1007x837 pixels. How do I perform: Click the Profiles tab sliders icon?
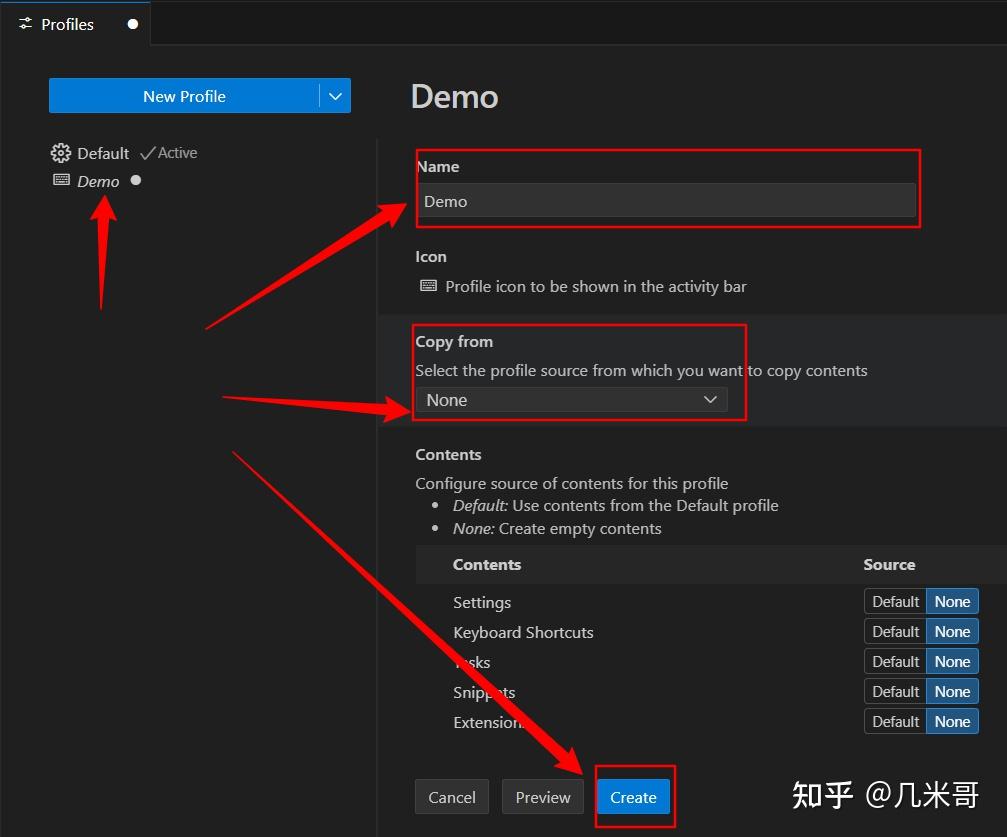pos(24,24)
